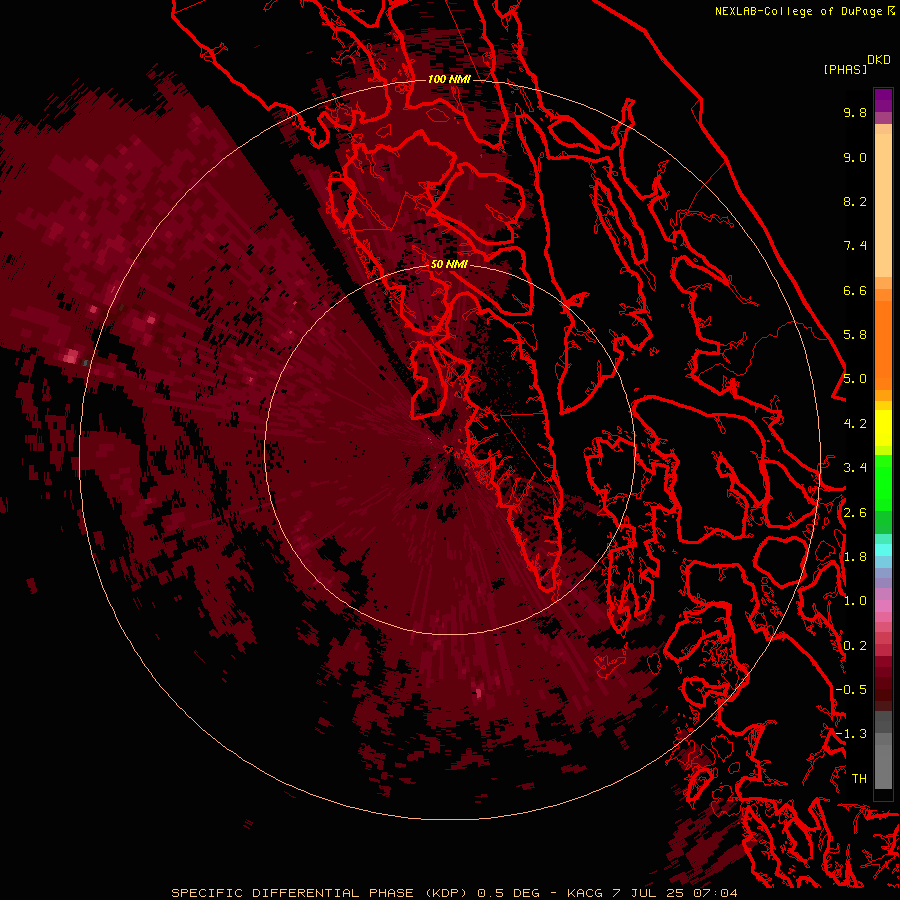Click the 9.8 scale value
This screenshot has width=900, height=900.
(x=855, y=112)
